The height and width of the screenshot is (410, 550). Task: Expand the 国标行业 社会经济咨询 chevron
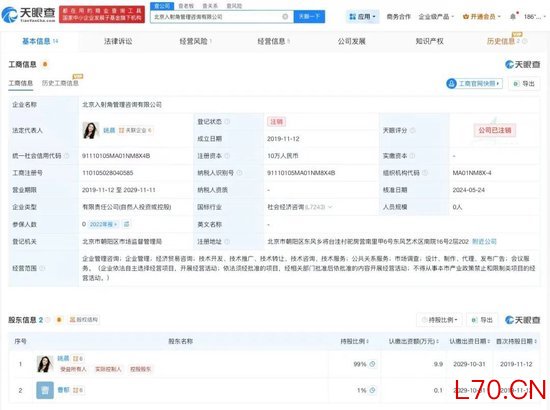(x=330, y=207)
